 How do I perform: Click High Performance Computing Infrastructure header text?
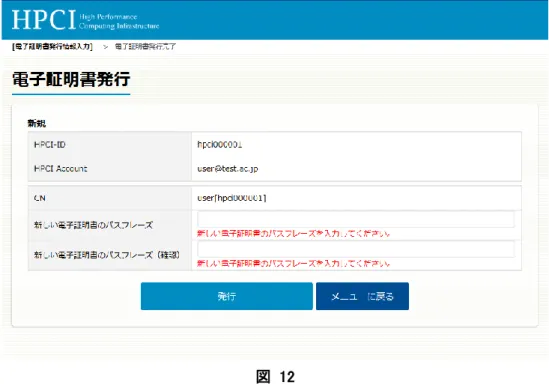tap(119, 21)
